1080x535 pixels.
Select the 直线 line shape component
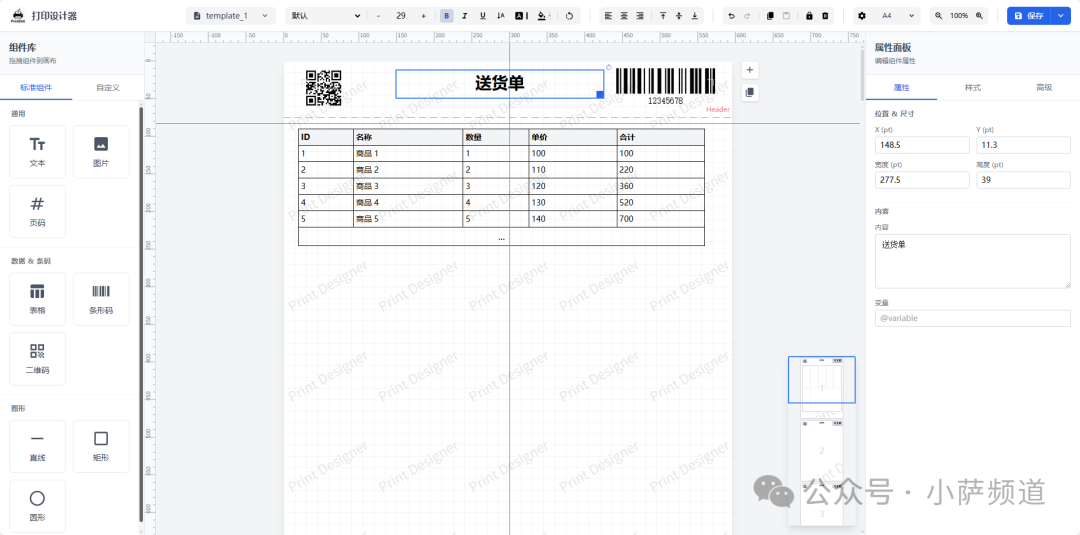coord(37,446)
